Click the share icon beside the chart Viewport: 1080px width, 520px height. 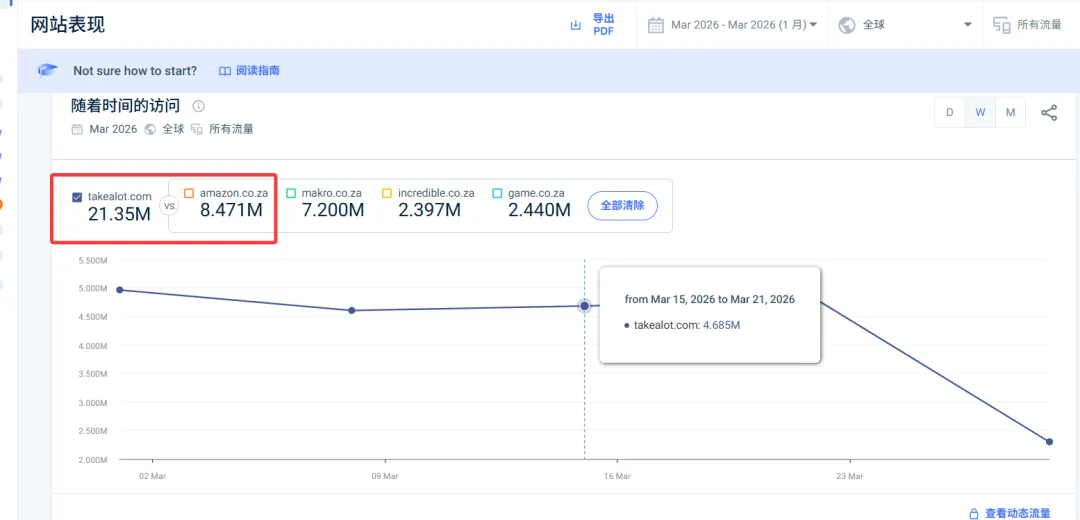point(1049,113)
